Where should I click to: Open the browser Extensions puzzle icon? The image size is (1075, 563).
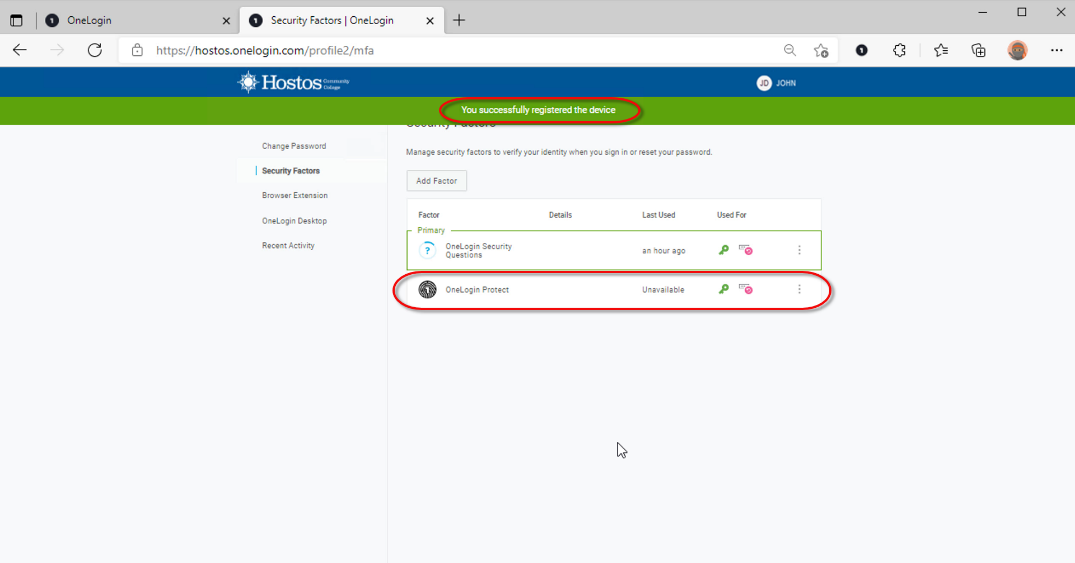coord(899,50)
